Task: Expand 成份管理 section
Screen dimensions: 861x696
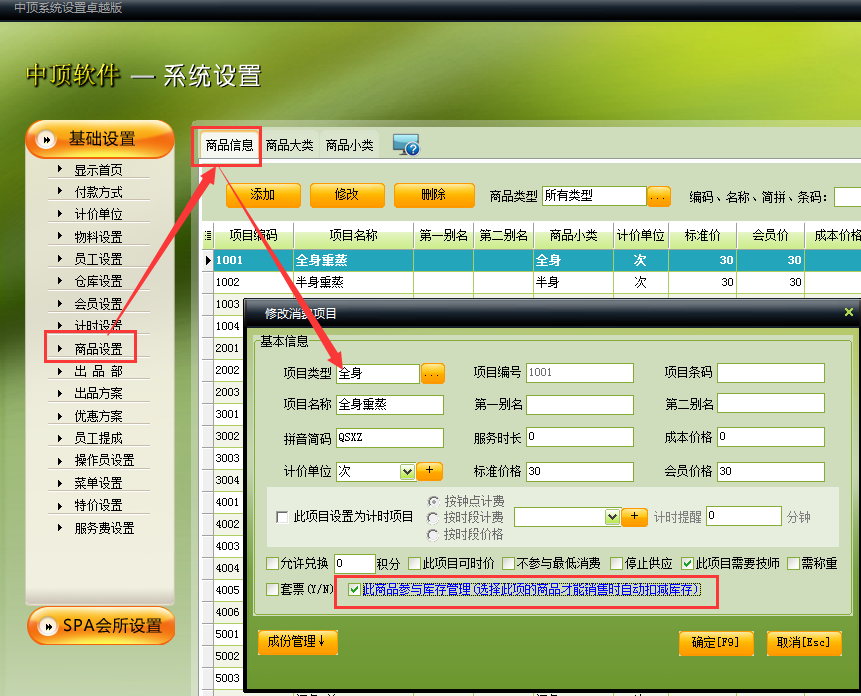Action: point(298,642)
